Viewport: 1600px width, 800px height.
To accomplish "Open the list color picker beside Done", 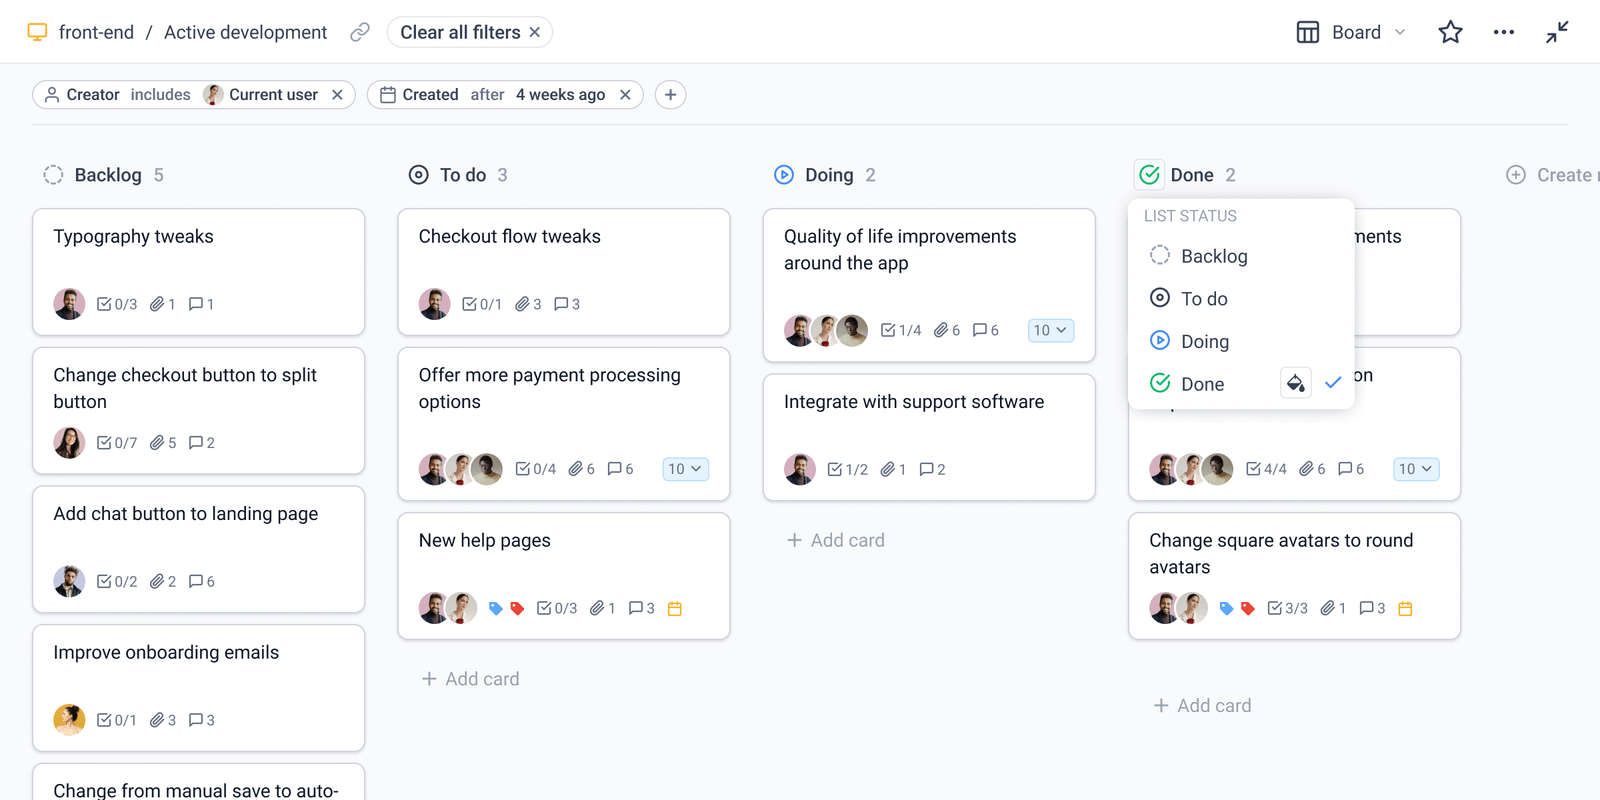I will (1296, 383).
